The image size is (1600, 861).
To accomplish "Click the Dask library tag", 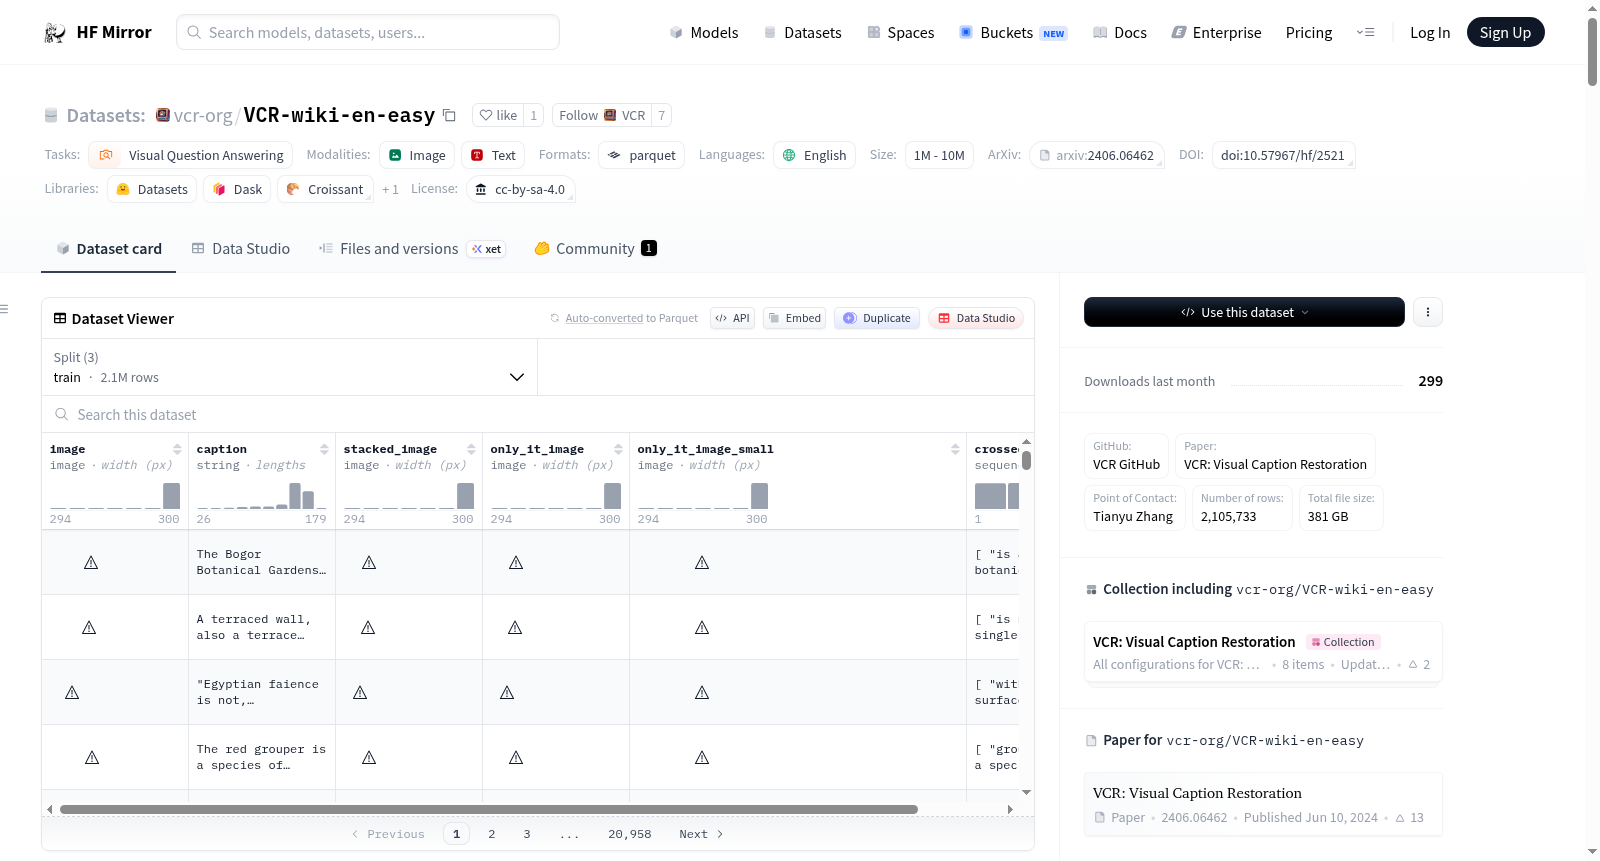I will (237, 189).
